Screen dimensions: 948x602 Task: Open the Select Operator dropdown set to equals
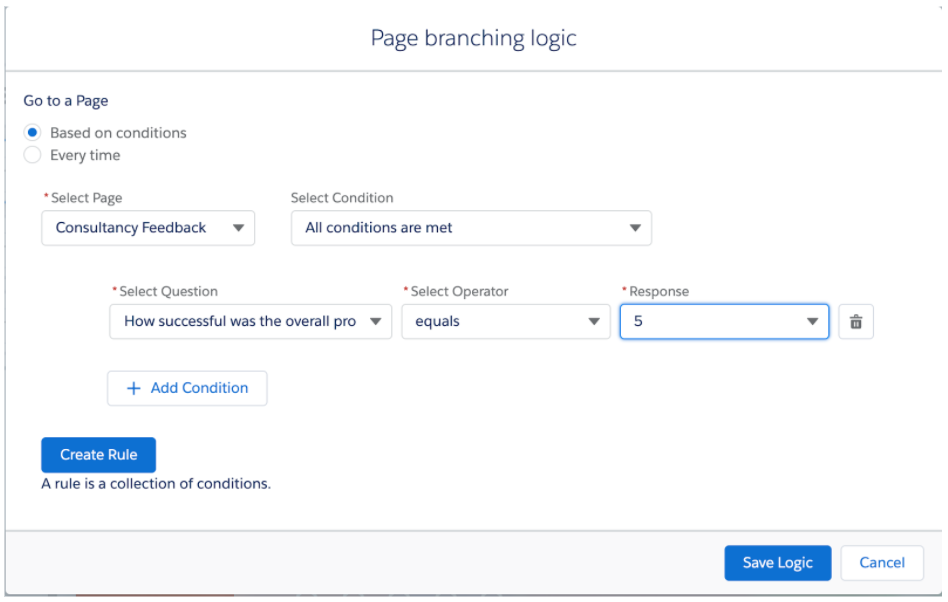(x=506, y=322)
